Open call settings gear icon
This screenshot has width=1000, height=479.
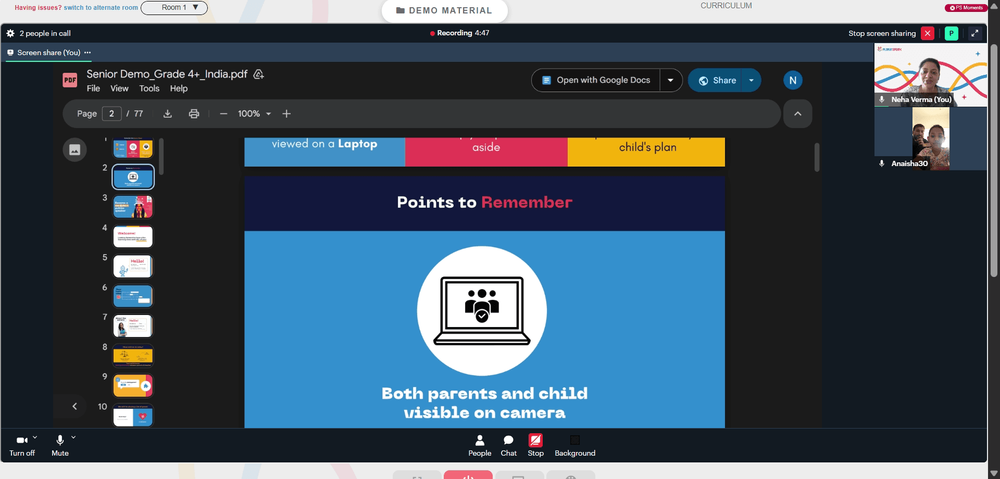pyautogui.click(x=10, y=33)
